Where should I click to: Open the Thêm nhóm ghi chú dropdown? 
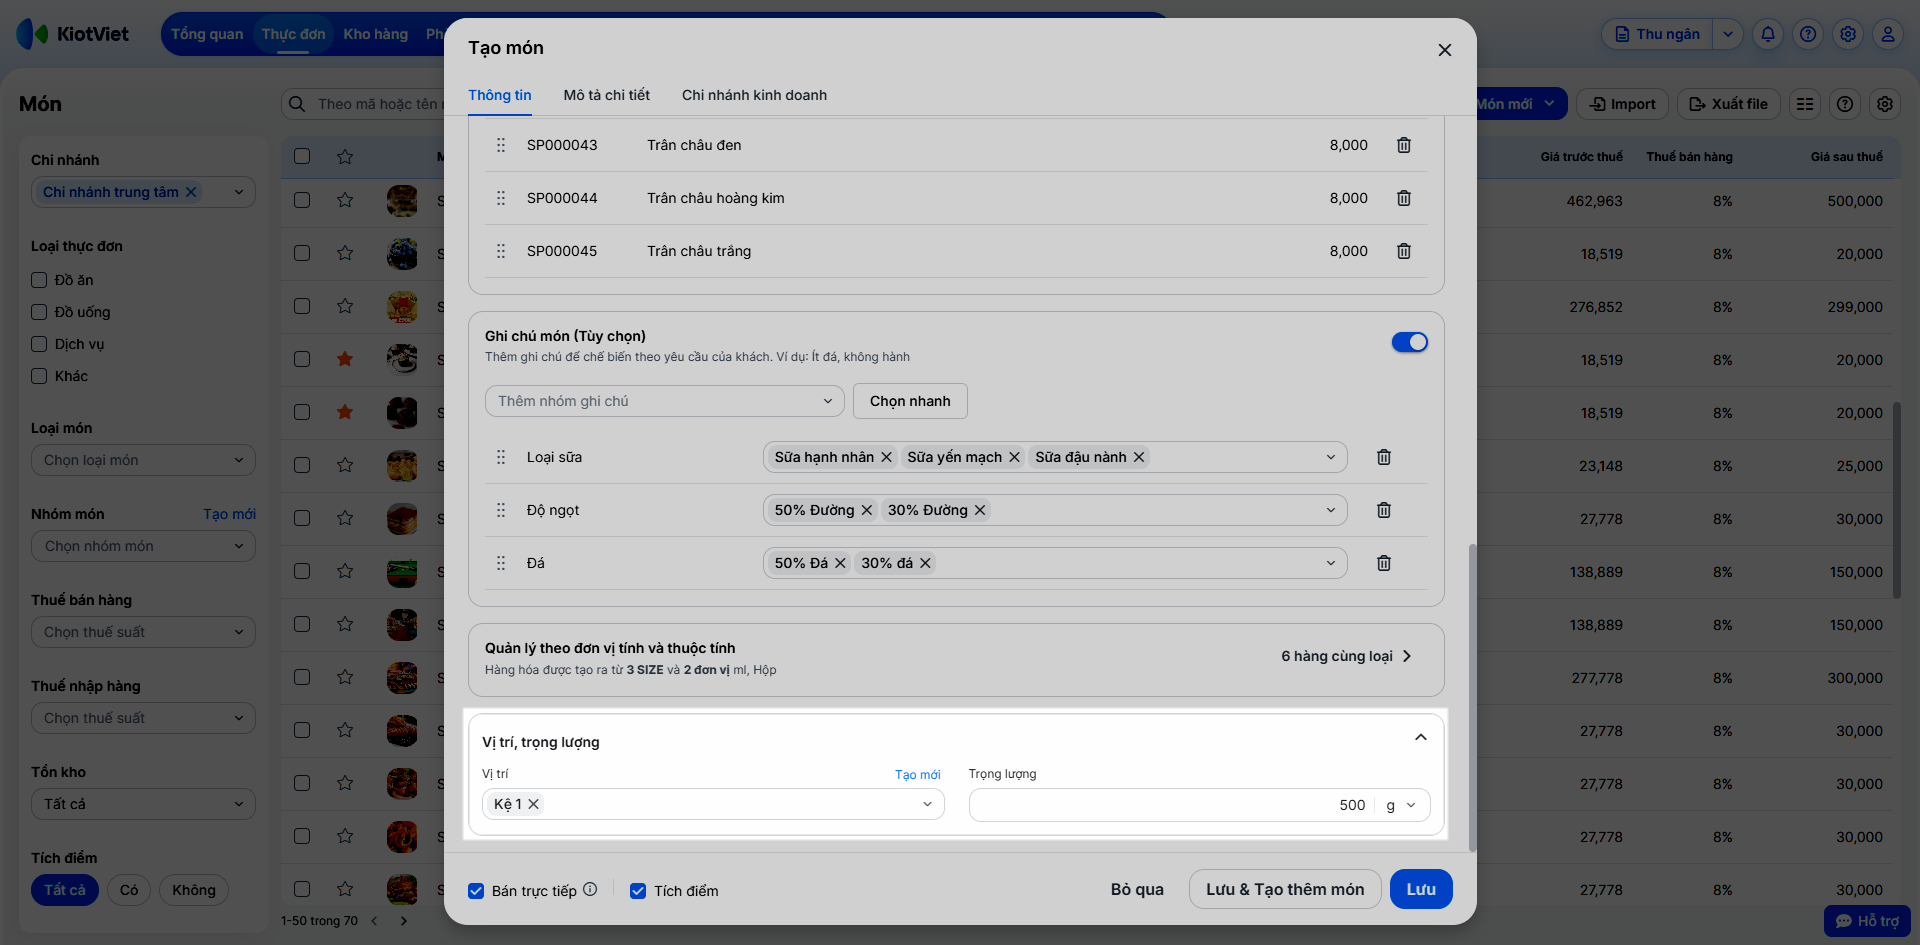click(665, 401)
